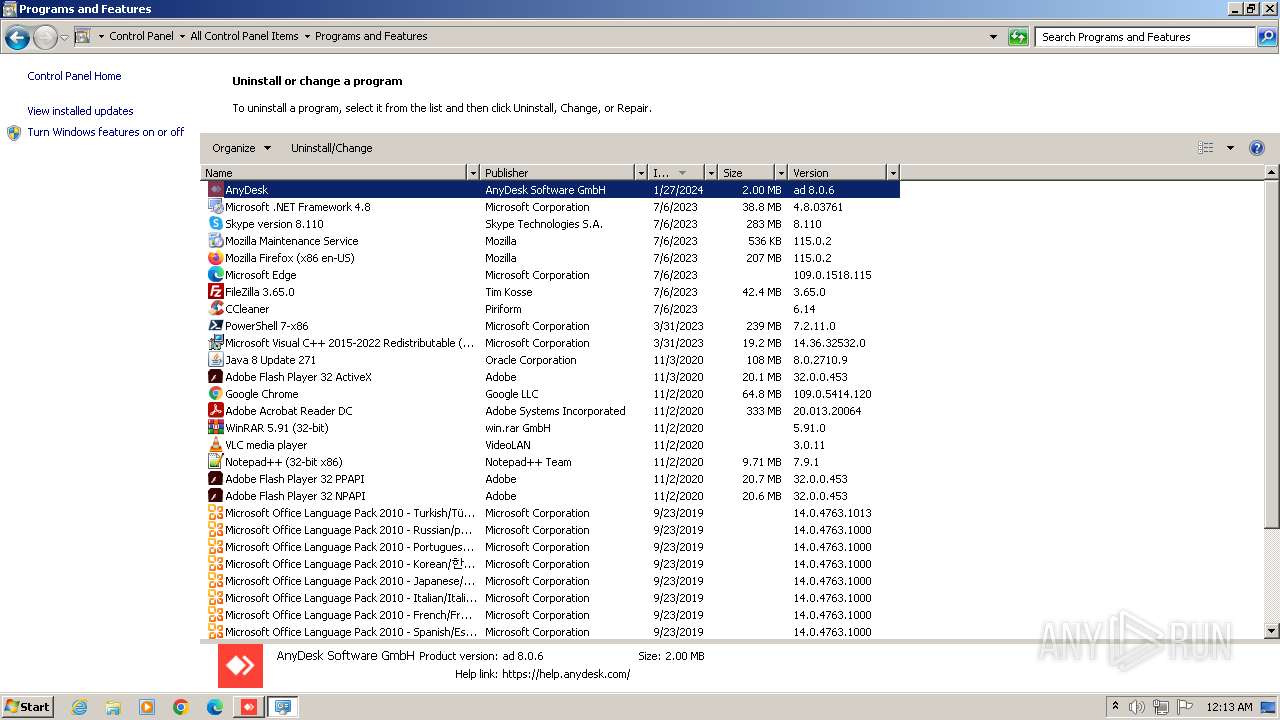Click the Programs and Features breadcrumb
This screenshot has width=1280, height=720.
(371, 36)
